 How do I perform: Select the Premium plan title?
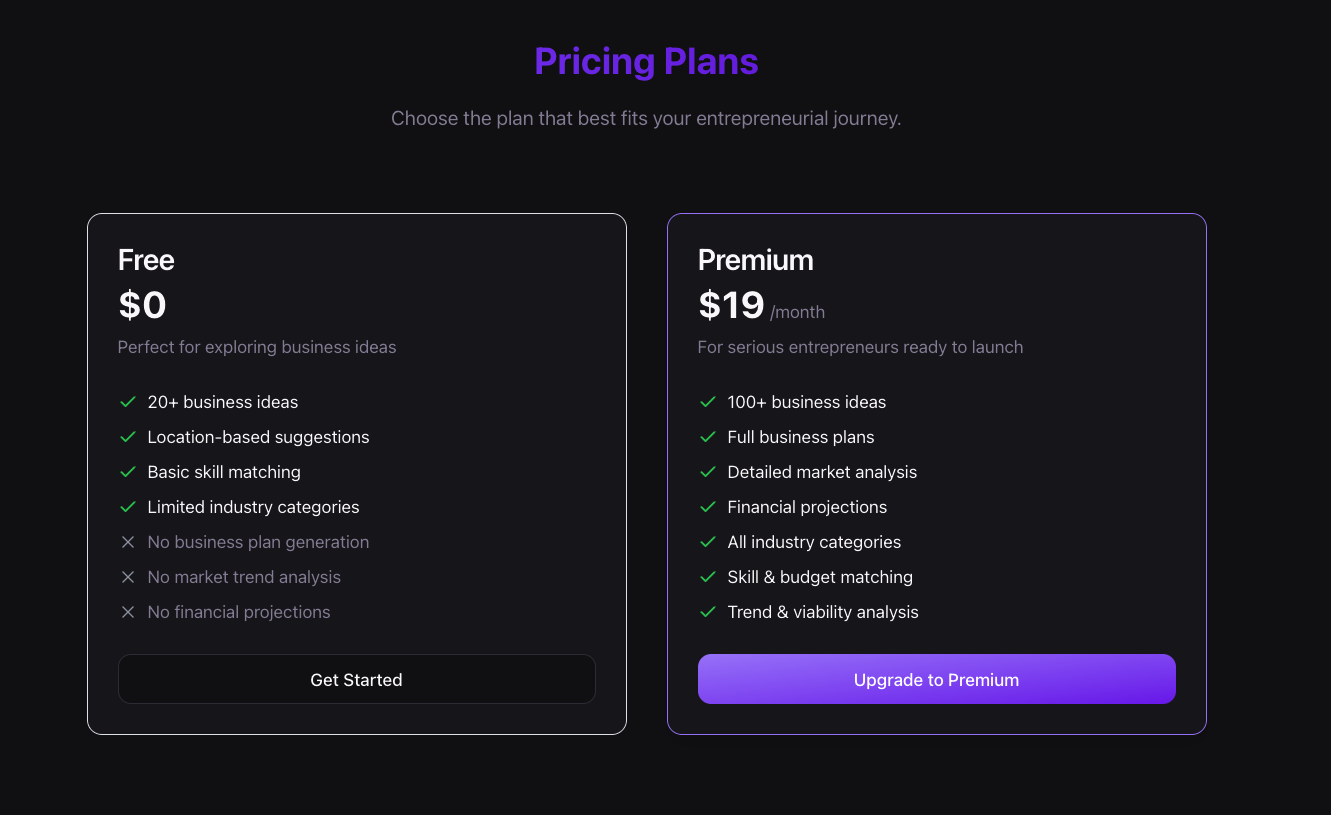point(755,260)
